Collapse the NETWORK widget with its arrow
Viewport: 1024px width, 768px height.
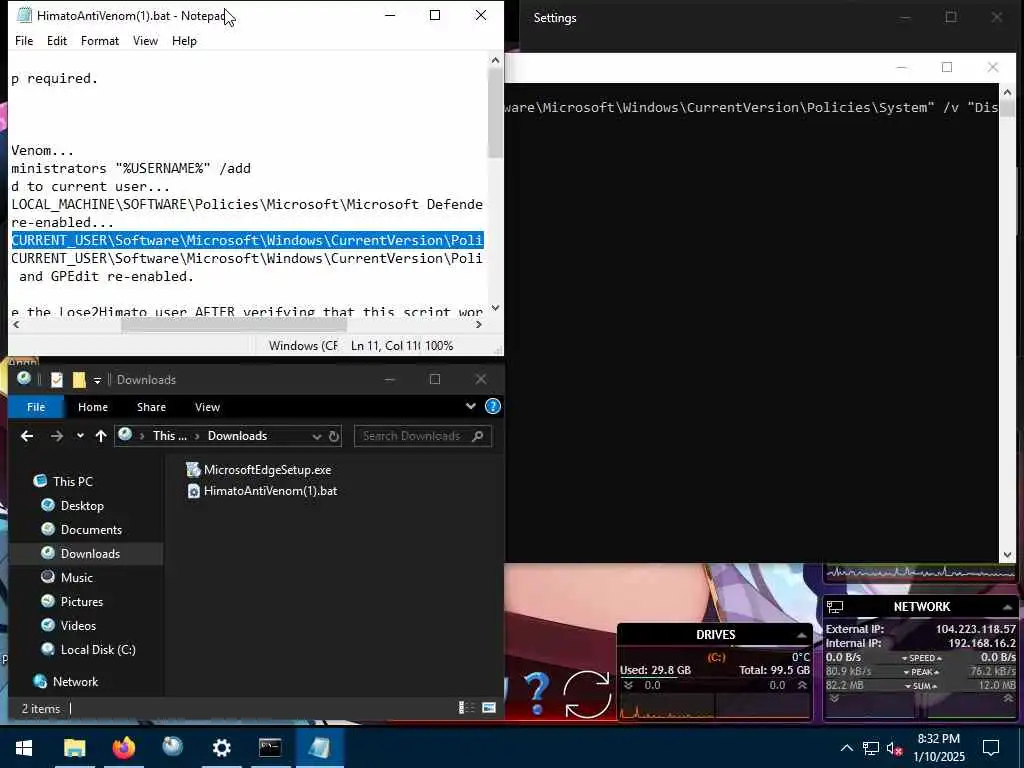pyautogui.click(x=1007, y=607)
